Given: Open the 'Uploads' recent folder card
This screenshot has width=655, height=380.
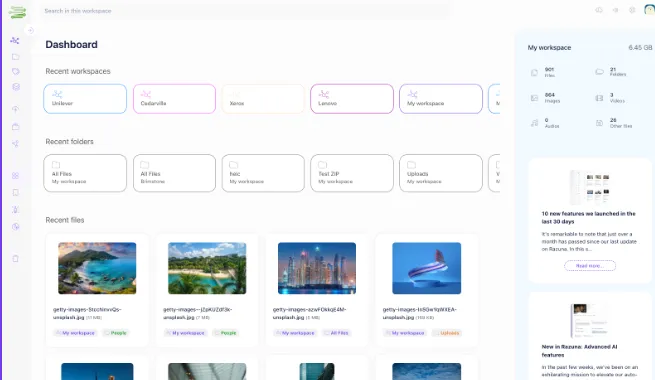Looking at the screenshot, I should click(x=441, y=173).
